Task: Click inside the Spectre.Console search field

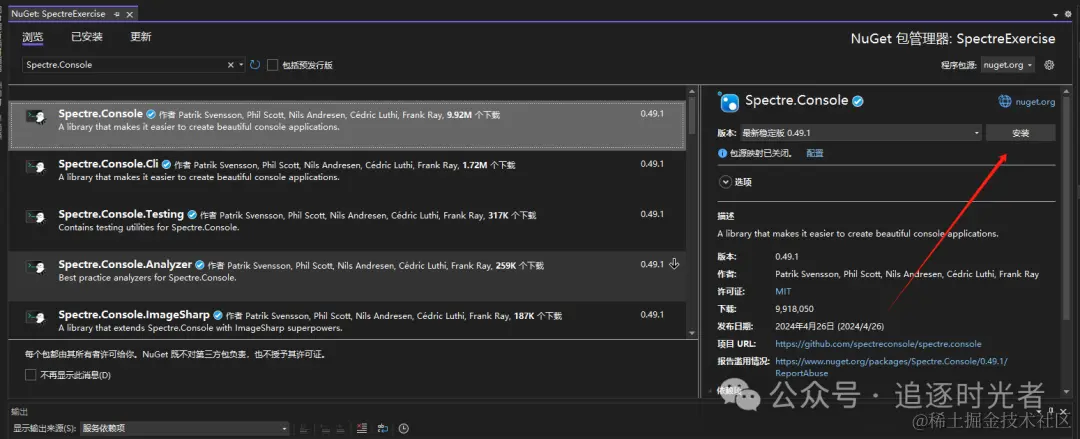Action: tap(124, 65)
